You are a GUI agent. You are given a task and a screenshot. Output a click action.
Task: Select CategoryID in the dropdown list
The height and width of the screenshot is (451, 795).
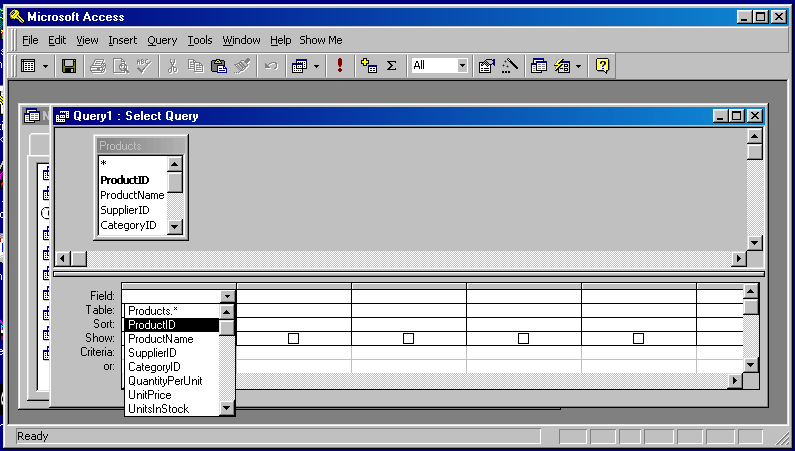click(x=172, y=367)
